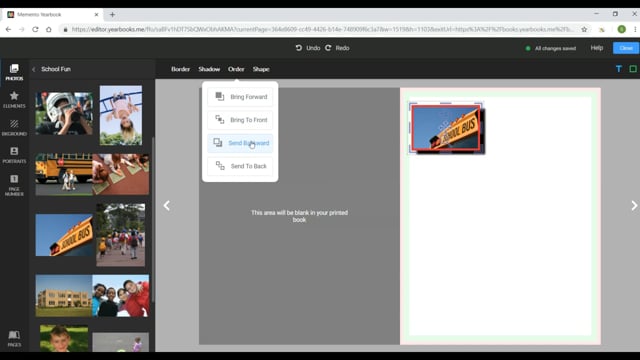Go to next page spread arrow
The height and width of the screenshot is (360, 640).
(x=633, y=205)
